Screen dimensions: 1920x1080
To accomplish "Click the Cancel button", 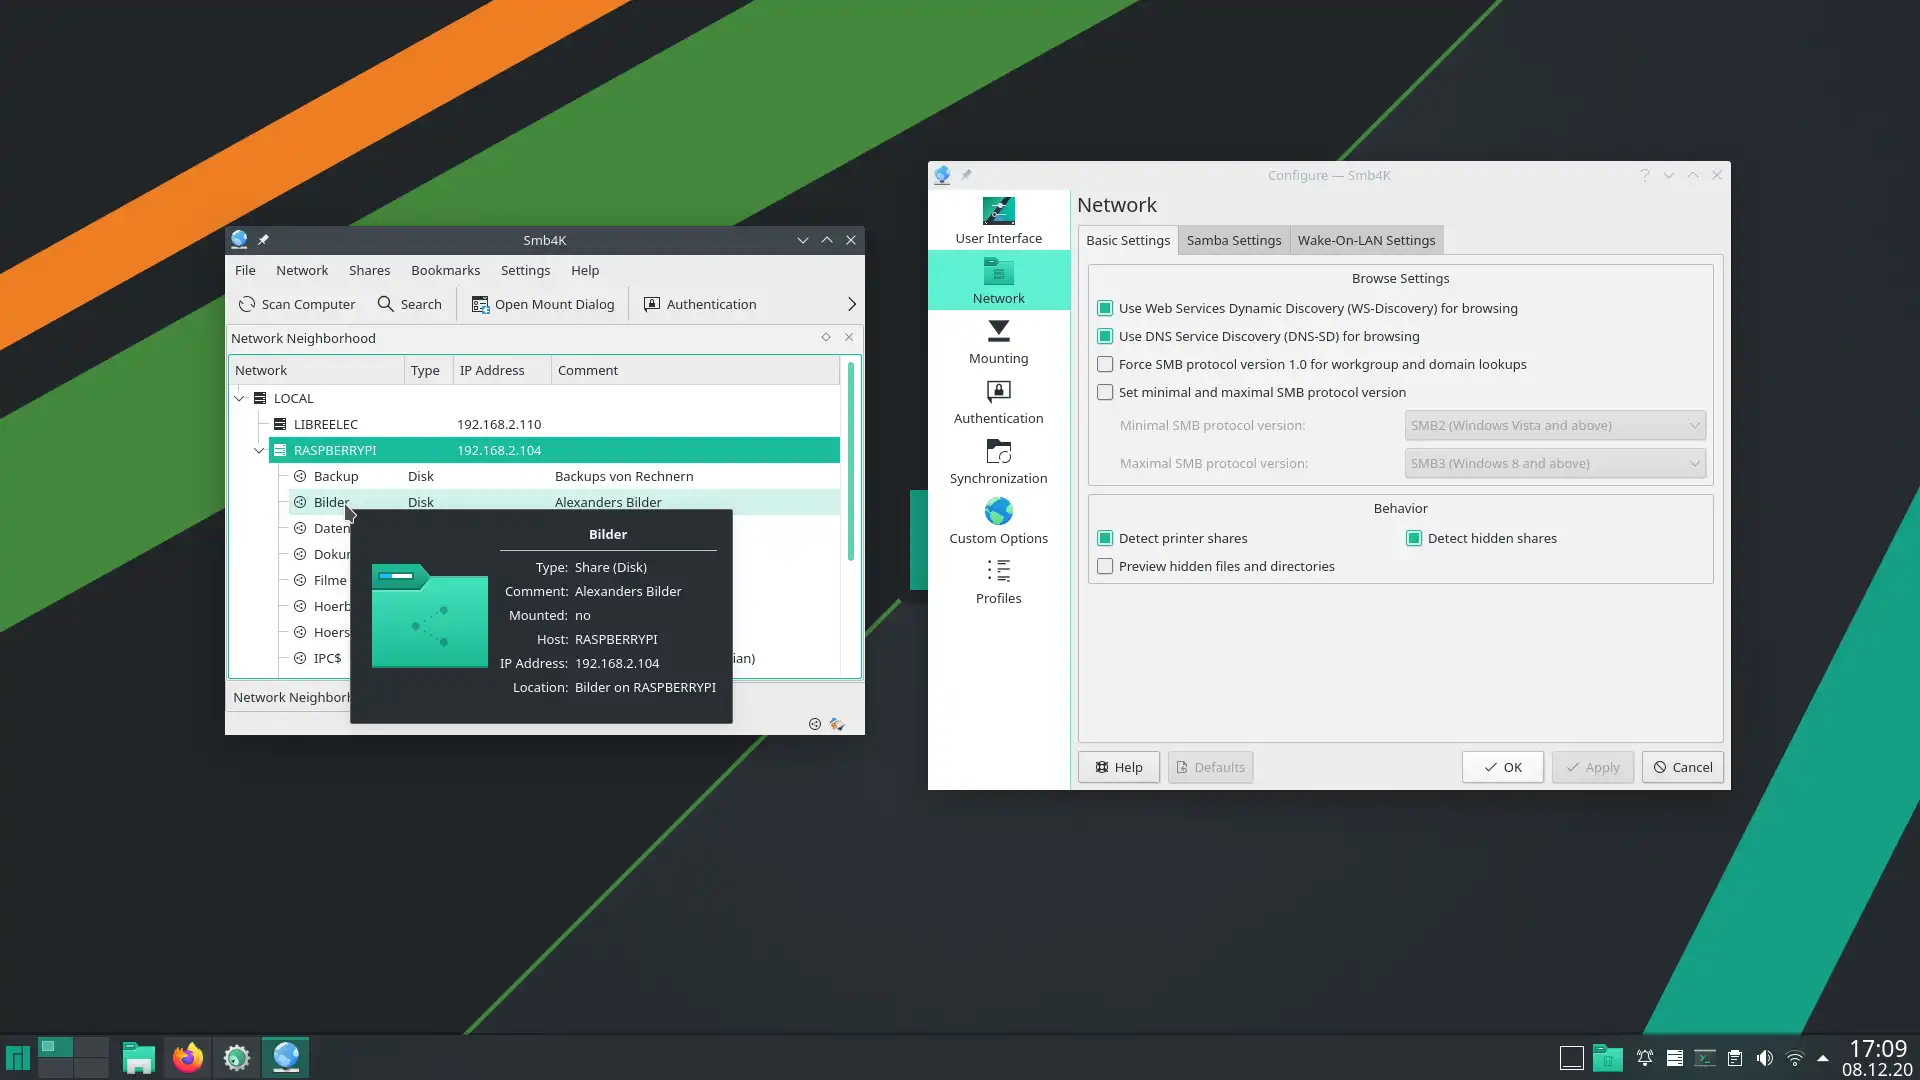I will click(x=1682, y=767).
